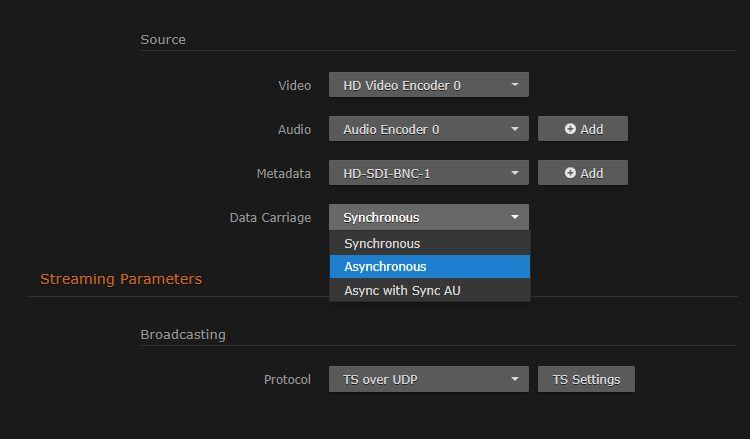The image size is (750, 439).
Task: Click the arrow on the Video dropdown
Action: pos(514,85)
